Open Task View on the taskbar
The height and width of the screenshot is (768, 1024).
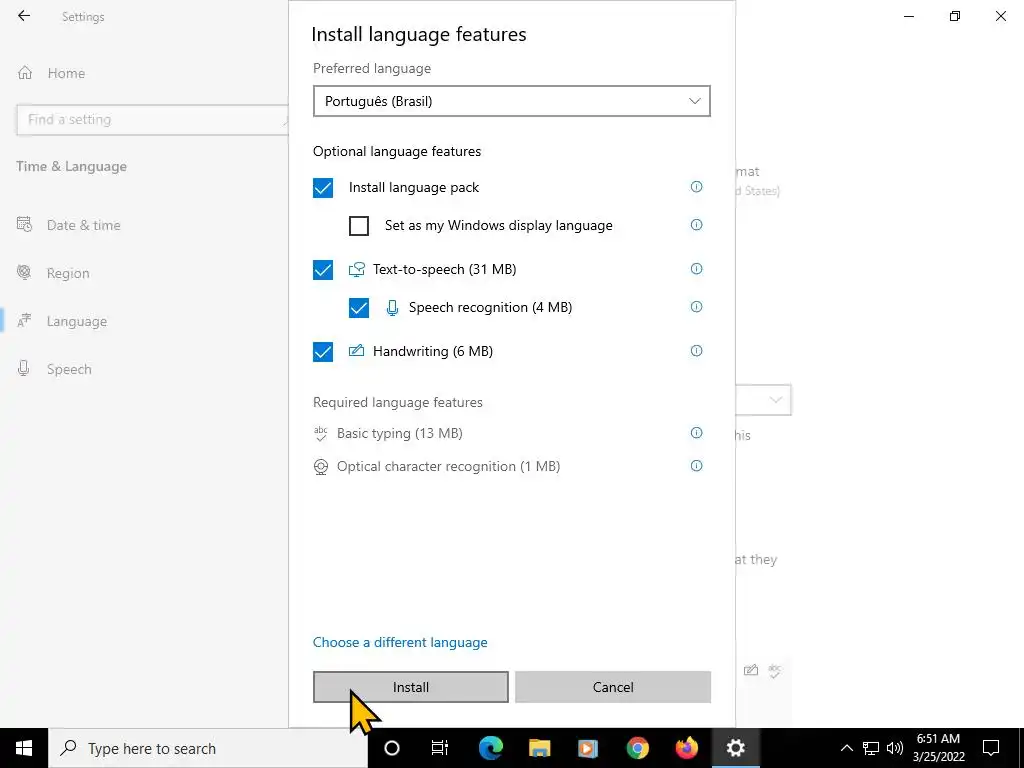click(440, 748)
